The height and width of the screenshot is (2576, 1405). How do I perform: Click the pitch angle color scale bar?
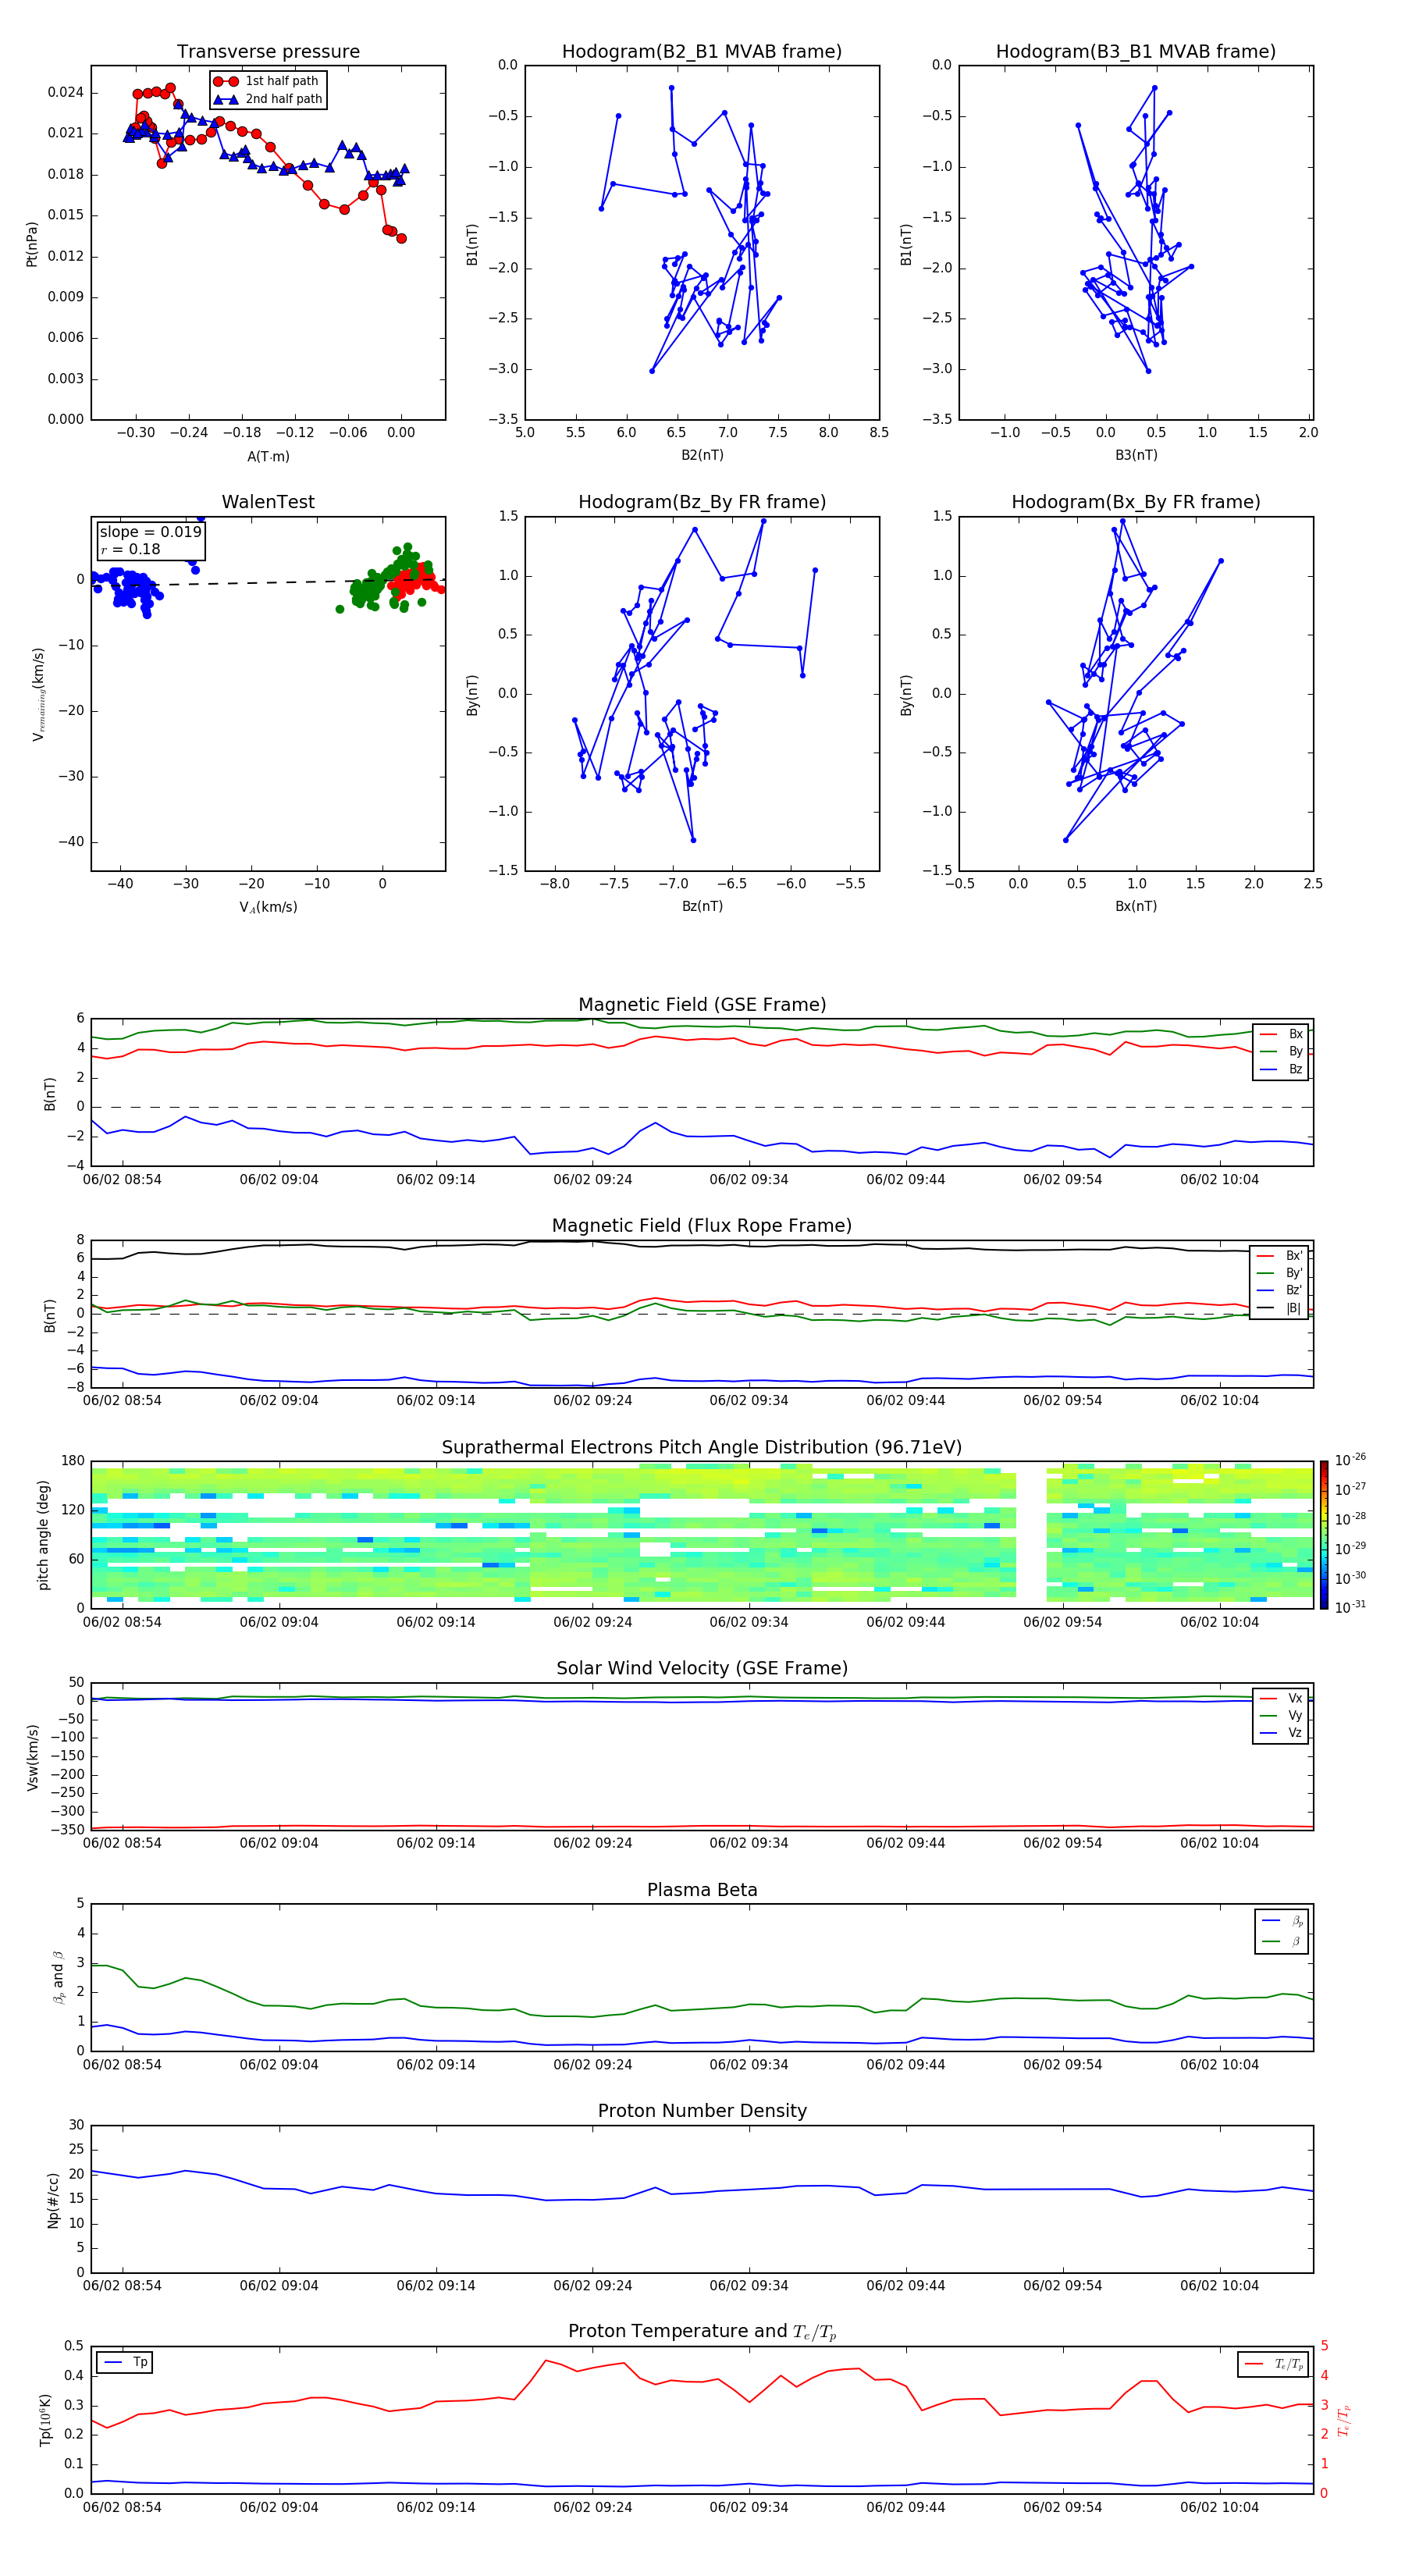[x=1324, y=1535]
